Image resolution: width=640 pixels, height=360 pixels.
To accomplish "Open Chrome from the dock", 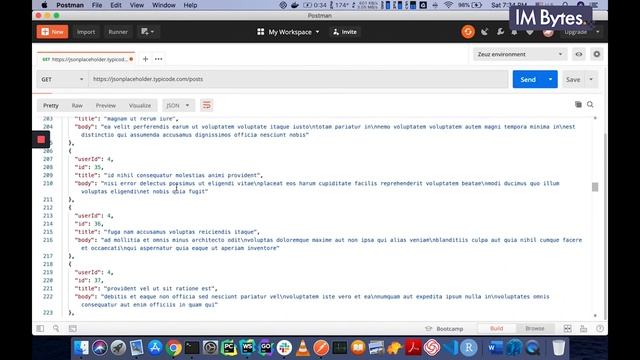I will point(173,348).
